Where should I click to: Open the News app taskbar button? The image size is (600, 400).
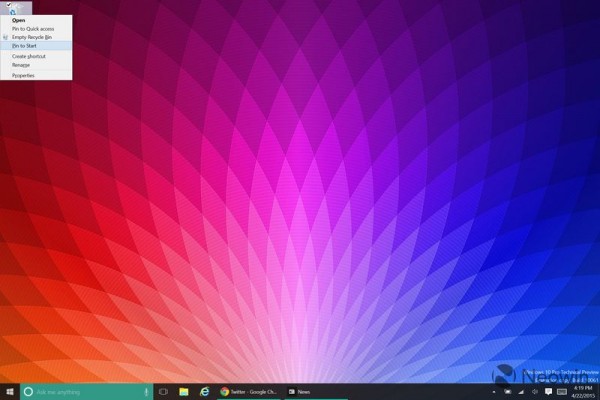pos(300,390)
